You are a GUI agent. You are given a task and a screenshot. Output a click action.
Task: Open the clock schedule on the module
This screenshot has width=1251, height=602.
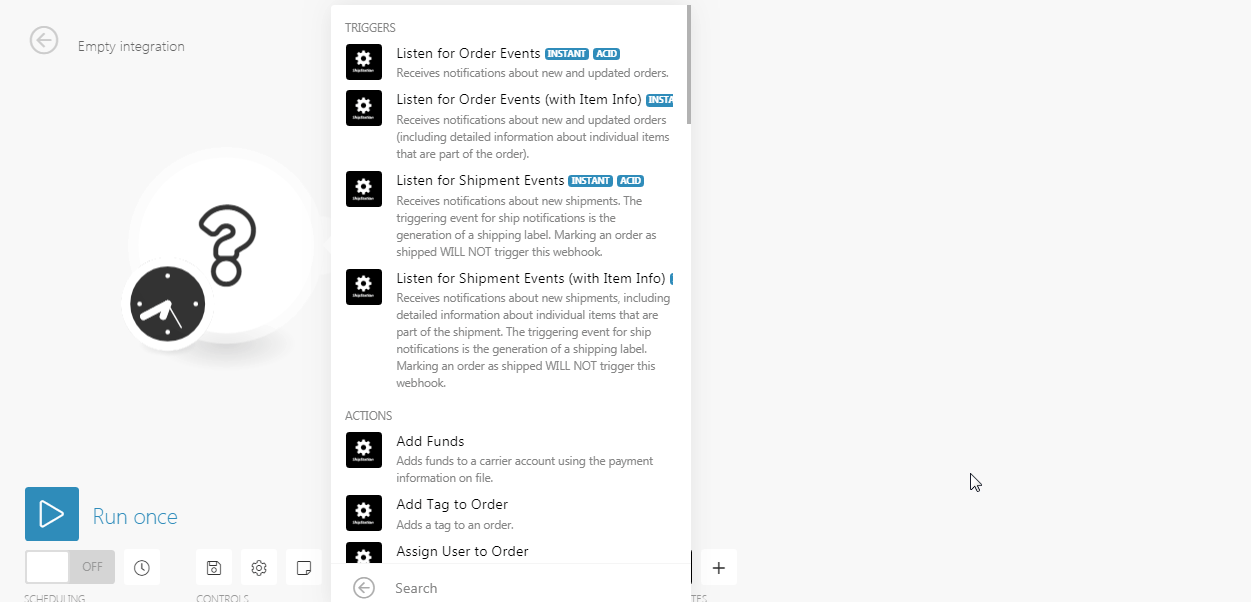[167, 304]
